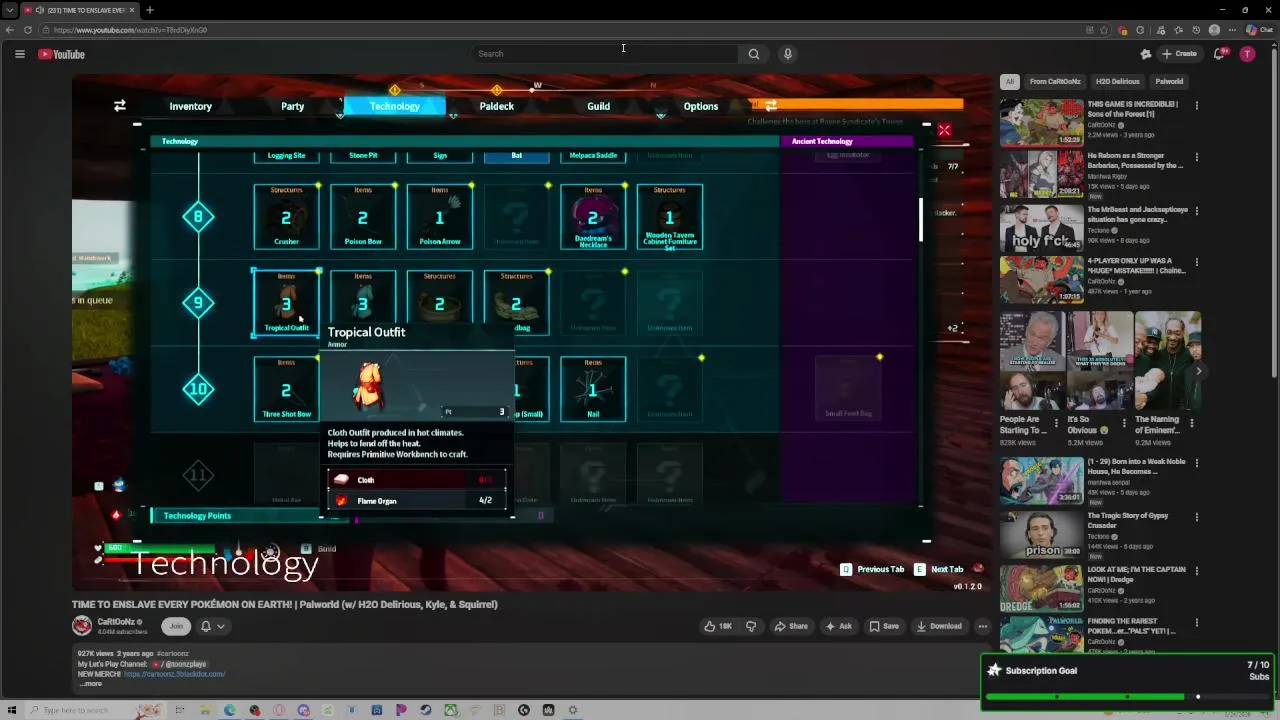Open the notifications bell in the YouTube header
This screenshot has height=720, width=1280.
(x=1218, y=54)
